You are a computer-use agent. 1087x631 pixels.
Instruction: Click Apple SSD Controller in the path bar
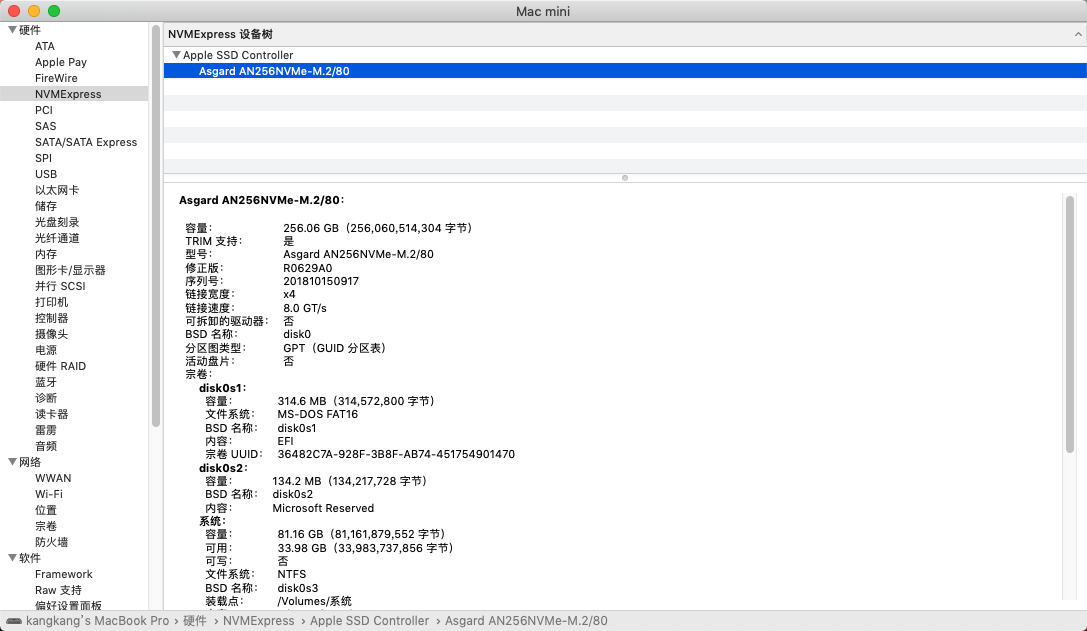coord(369,621)
